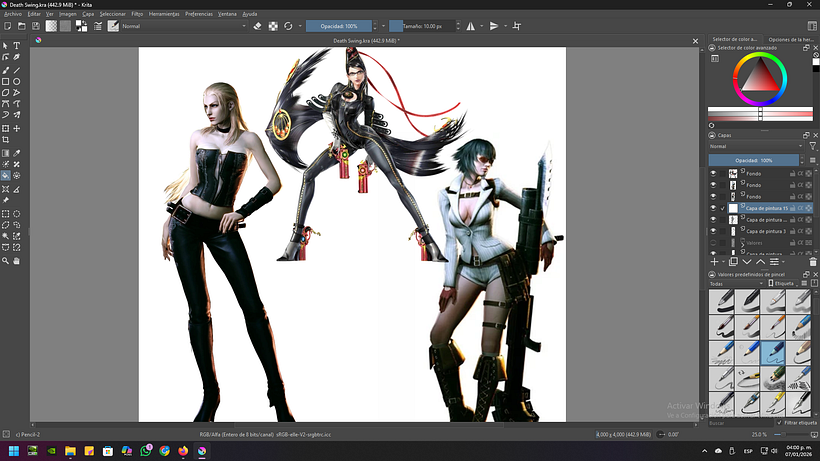Hide the top Fondo layer
Viewport: 820px width, 461px height.
point(713,174)
